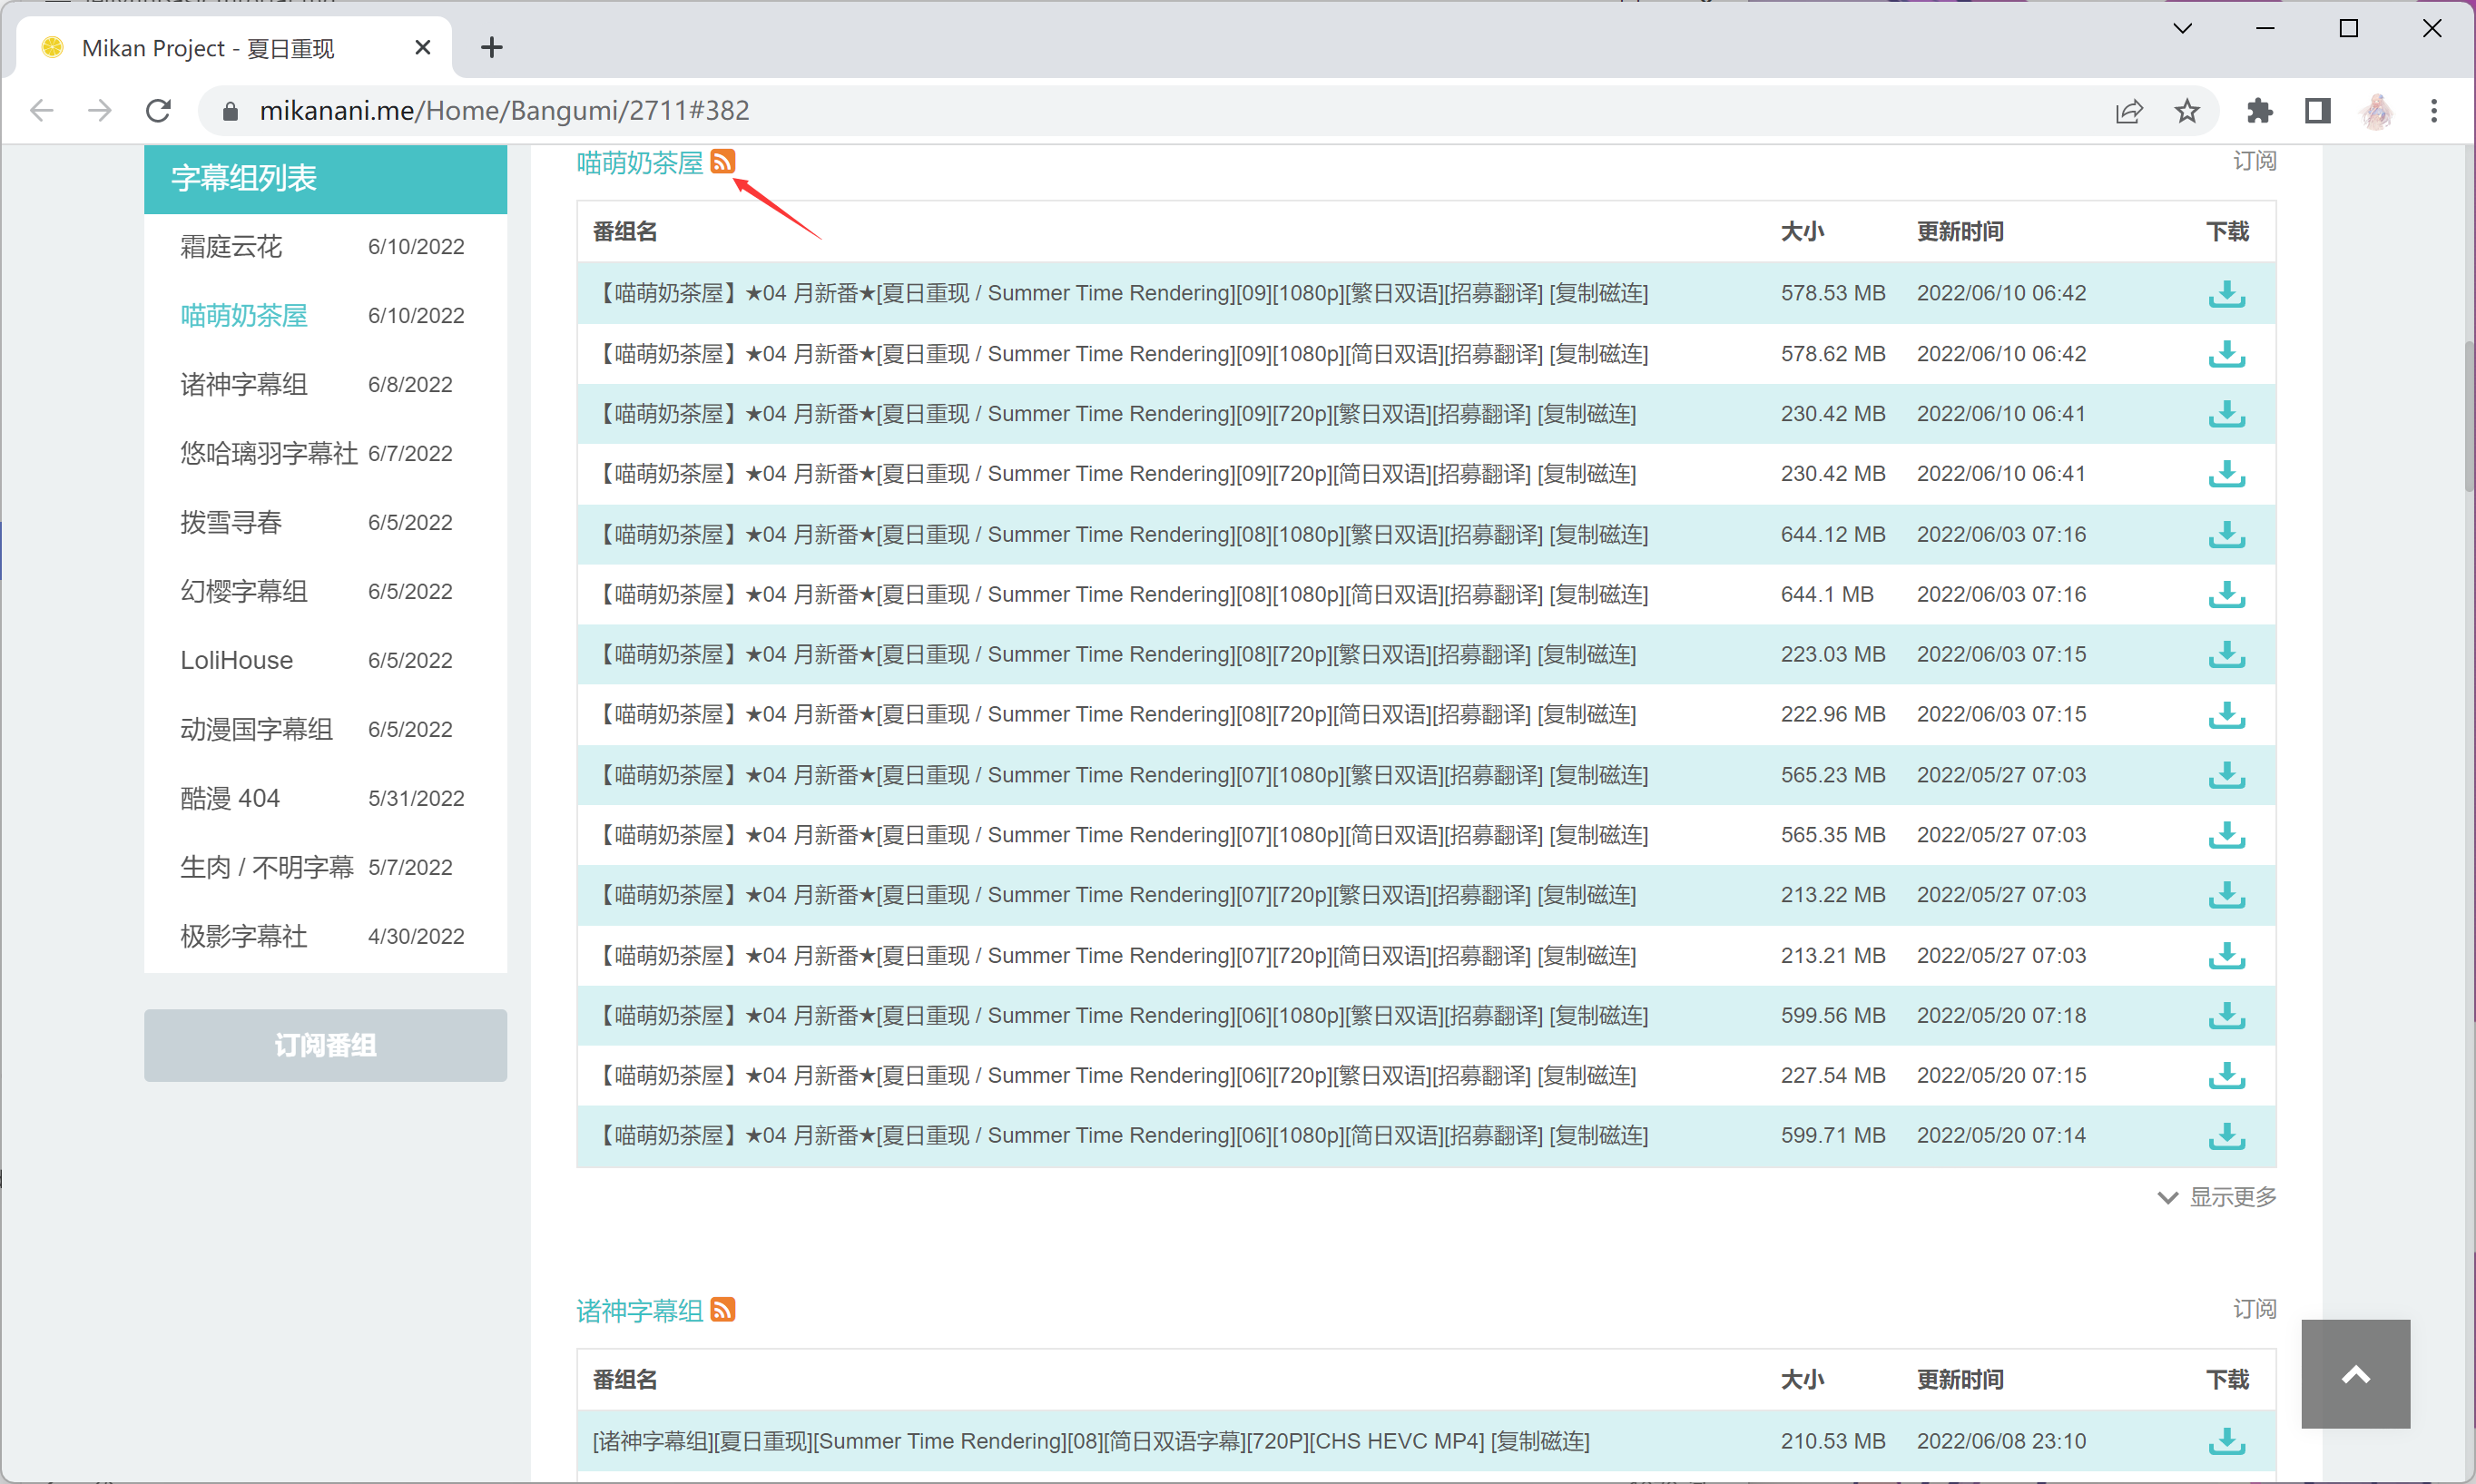Switch to the Mikan Project 夏日重现 tab
Viewport: 2476px width, 1484px height.
(235, 47)
